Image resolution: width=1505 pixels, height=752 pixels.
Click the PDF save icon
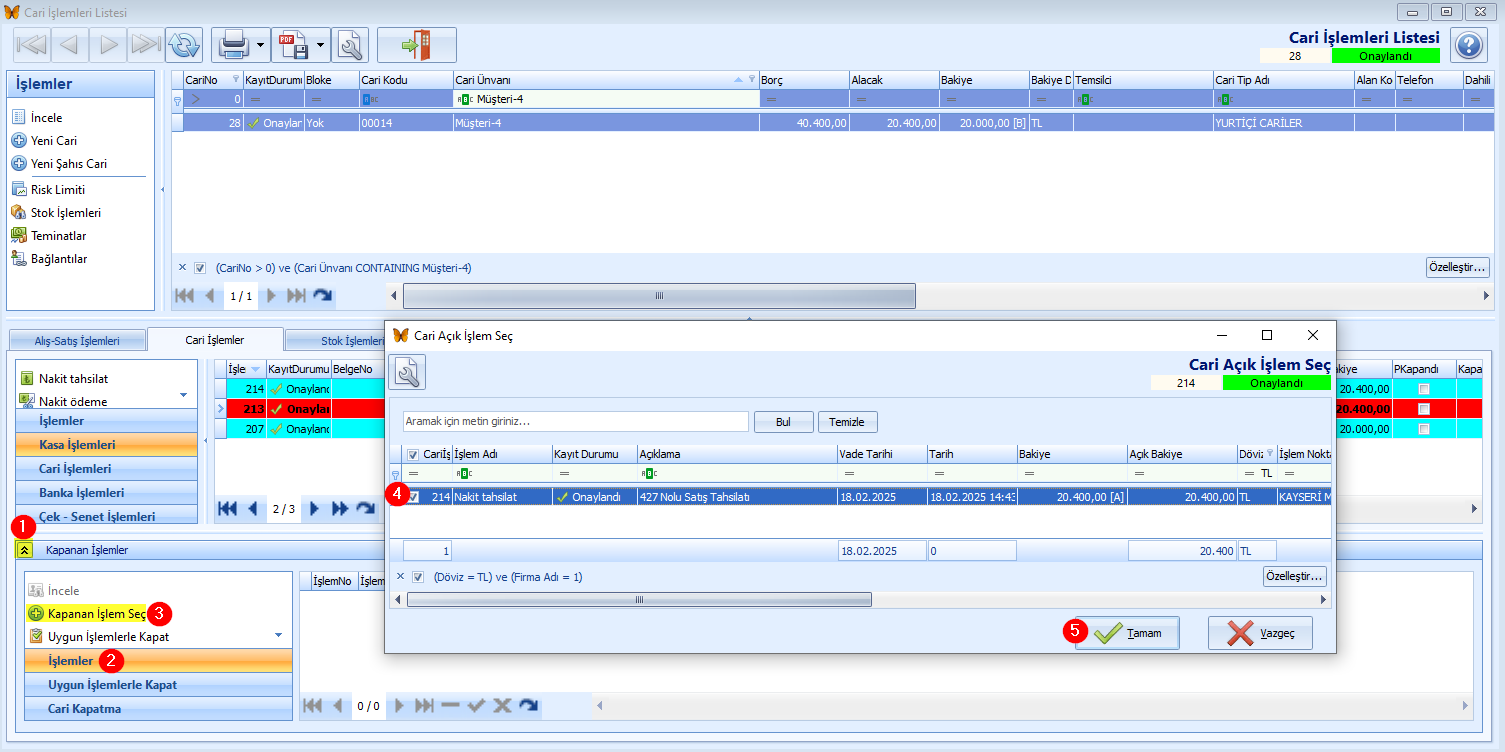(x=293, y=45)
